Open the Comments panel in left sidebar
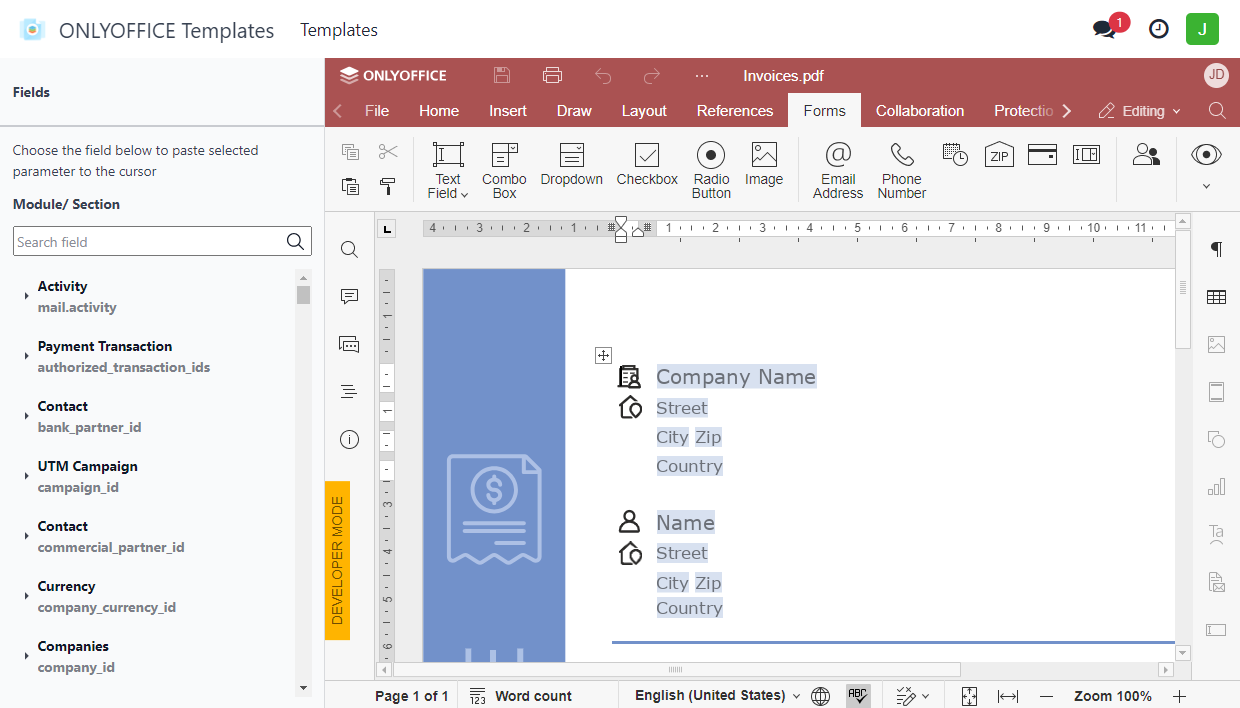This screenshot has width=1240, height=708. tap(349, 297)
